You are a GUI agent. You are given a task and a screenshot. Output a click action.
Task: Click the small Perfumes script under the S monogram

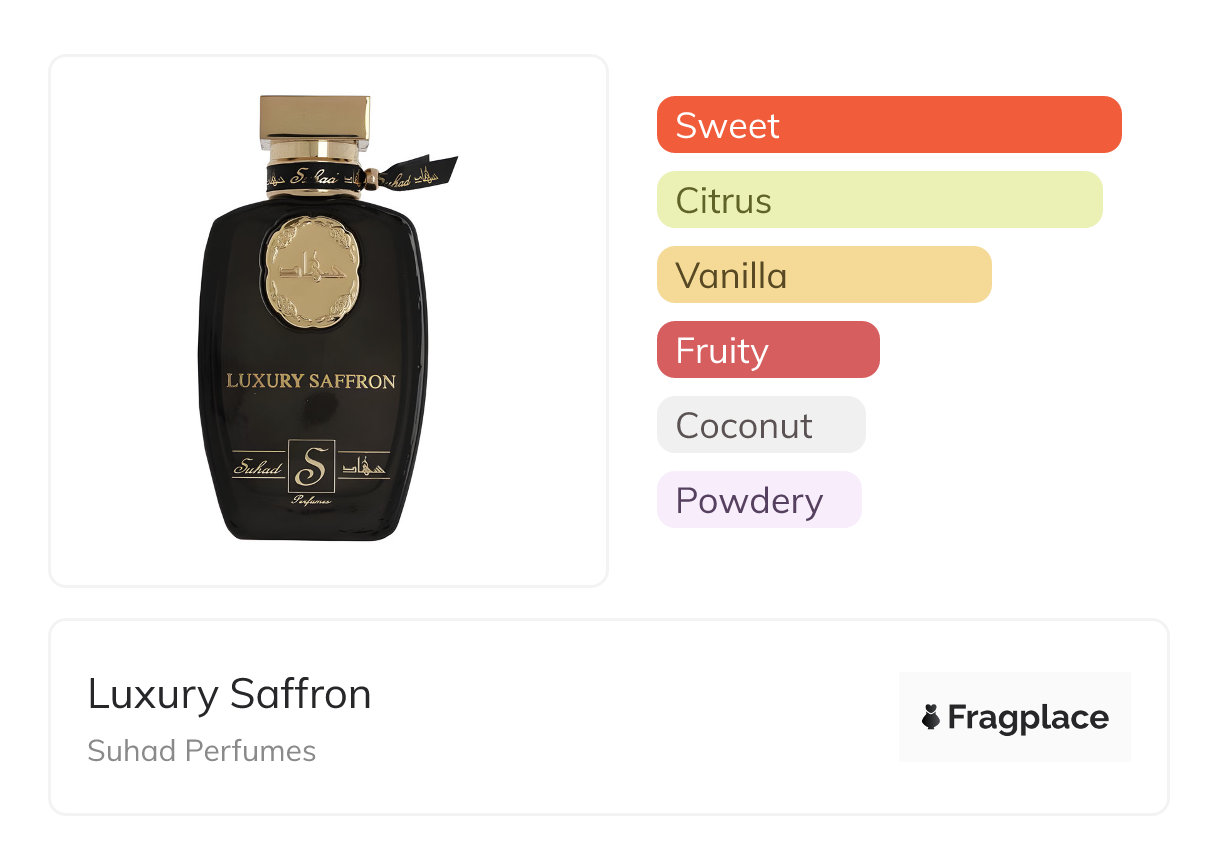(312, 499)
